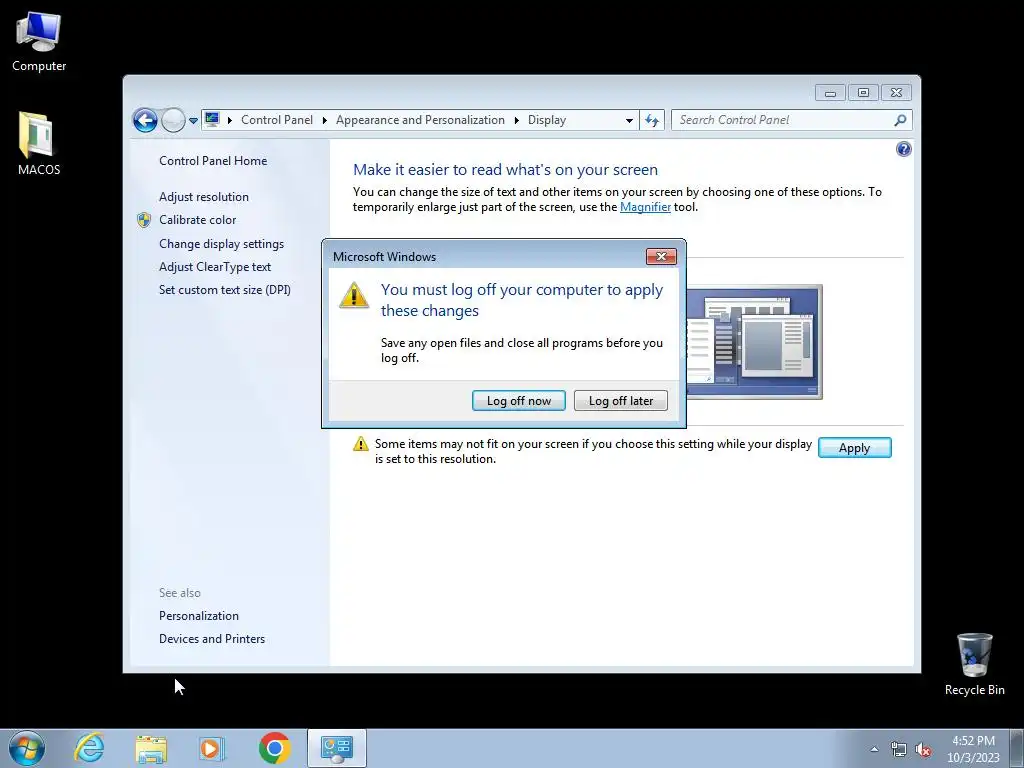Click the network tray icon
Screen dimensions: 1024x768
pos(899,750)
